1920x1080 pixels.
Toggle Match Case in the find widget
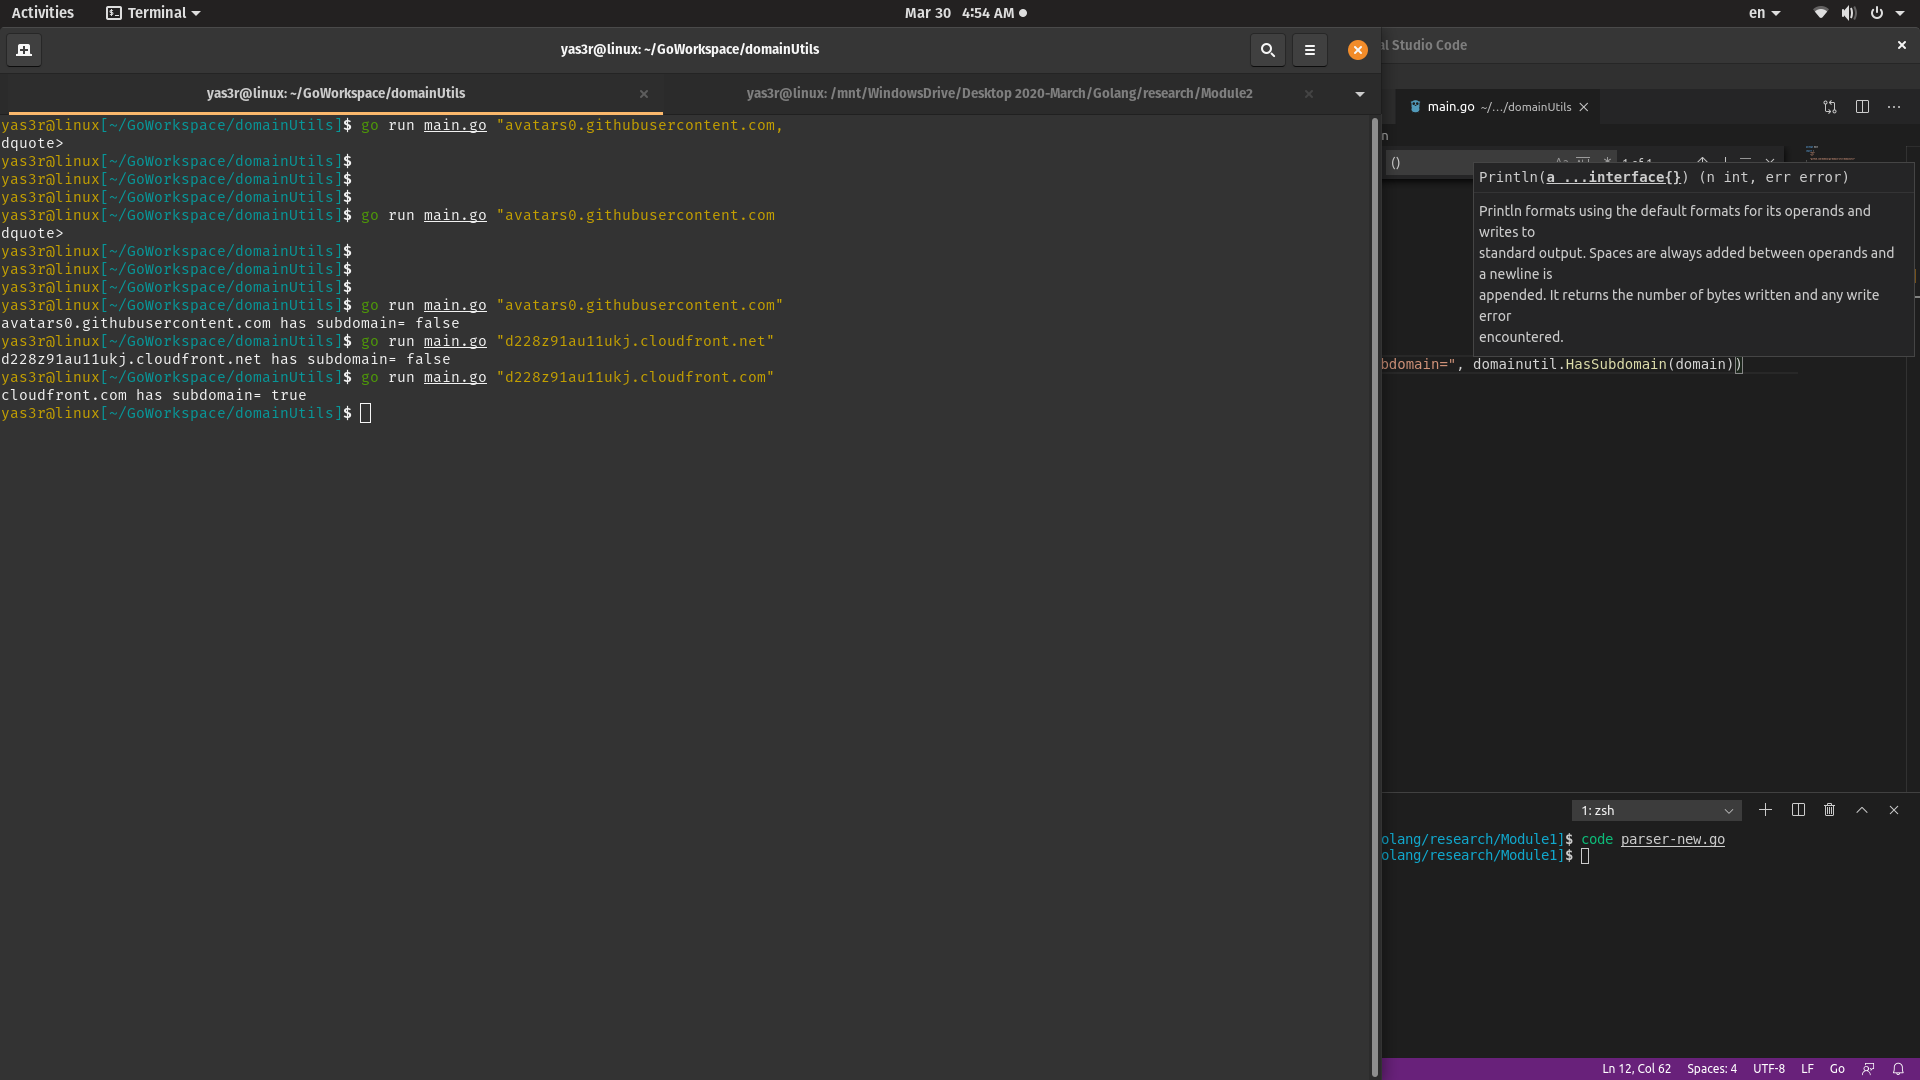(1561, 161)
